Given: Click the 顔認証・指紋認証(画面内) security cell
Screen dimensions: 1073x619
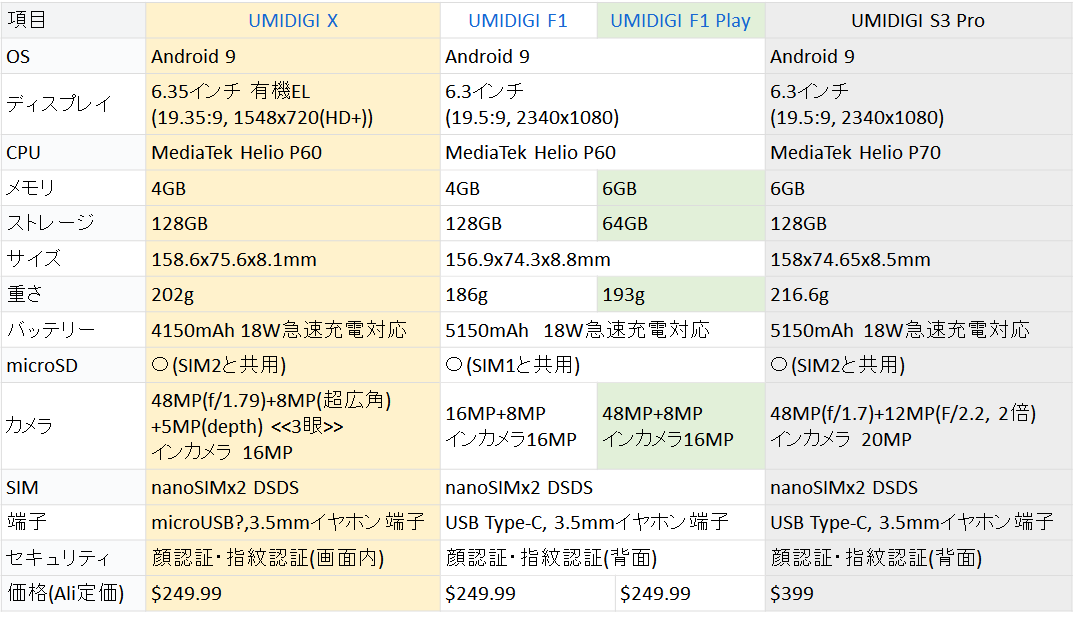Looking at the screenshot, I should tap(292, 558).
